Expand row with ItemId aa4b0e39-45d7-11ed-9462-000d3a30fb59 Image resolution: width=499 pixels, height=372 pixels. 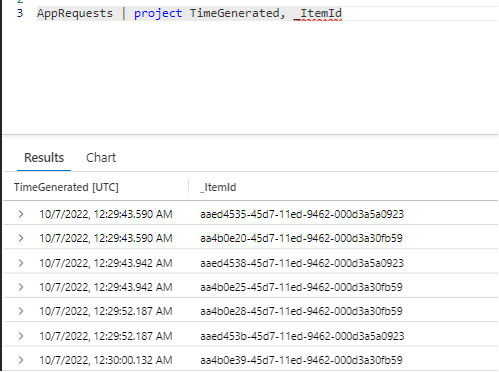click(x=21, y=360)
